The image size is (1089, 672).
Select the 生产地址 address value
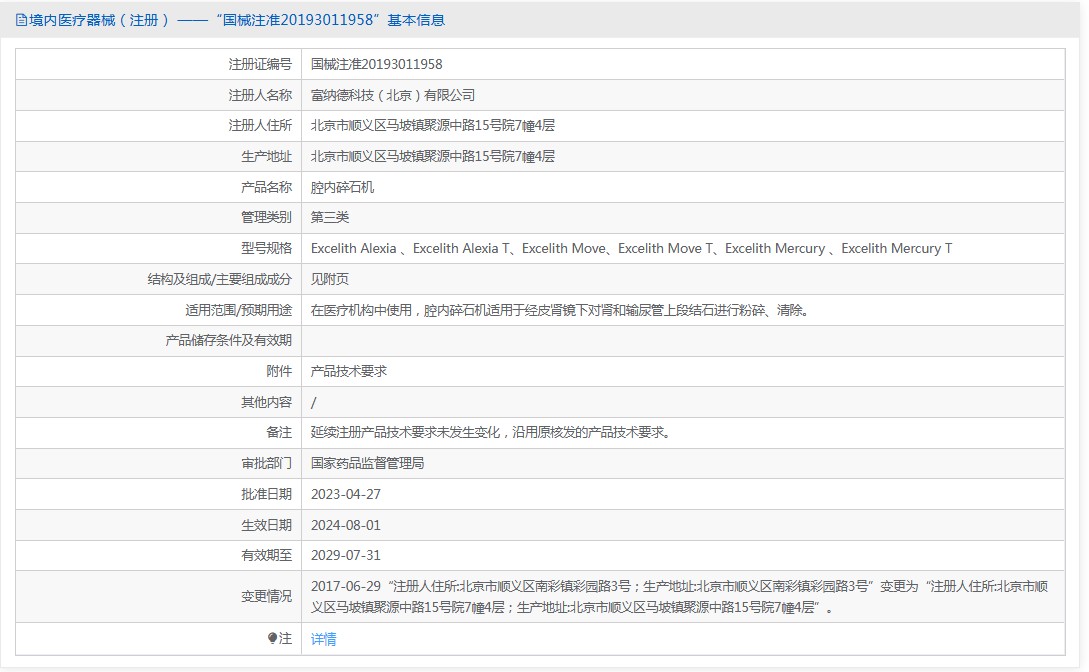coord(432,156)
